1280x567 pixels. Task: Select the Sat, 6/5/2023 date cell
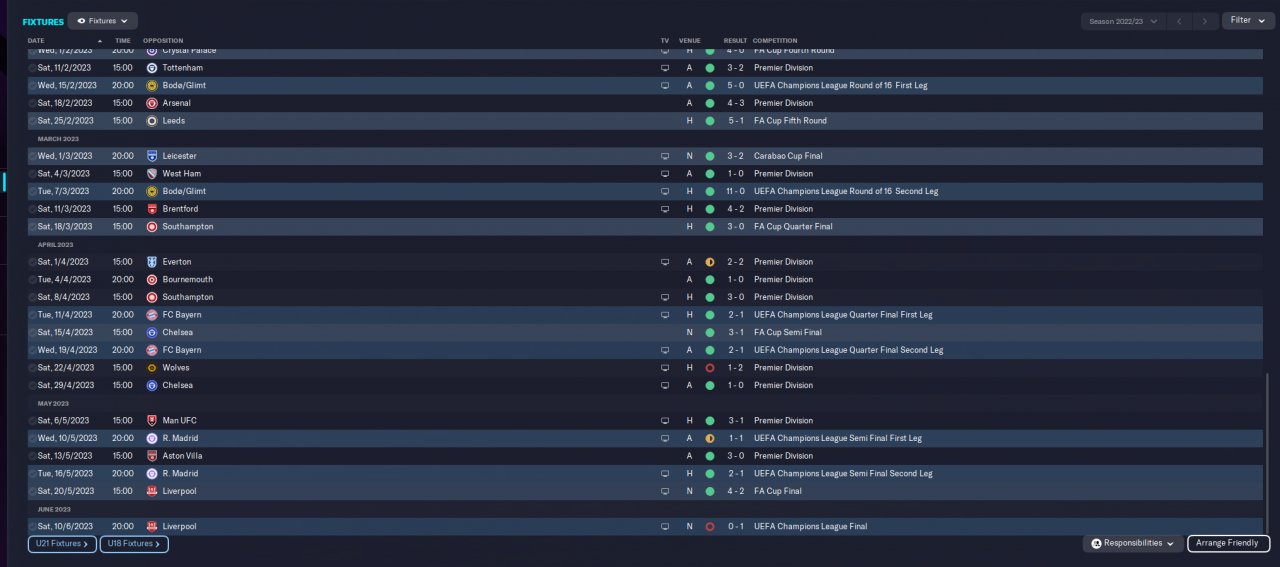63,421
